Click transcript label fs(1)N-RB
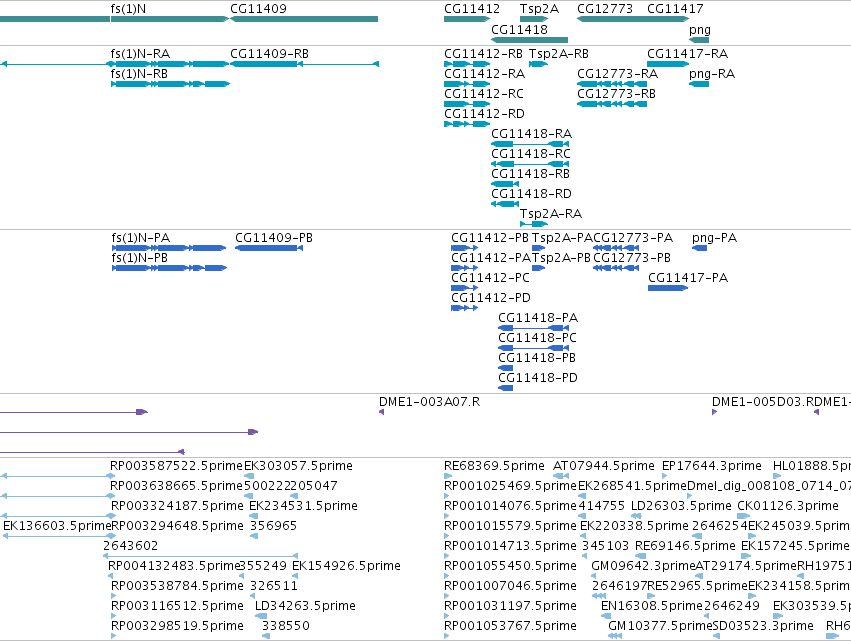Screen dimensions: 851x641 (x=139, y=74)
